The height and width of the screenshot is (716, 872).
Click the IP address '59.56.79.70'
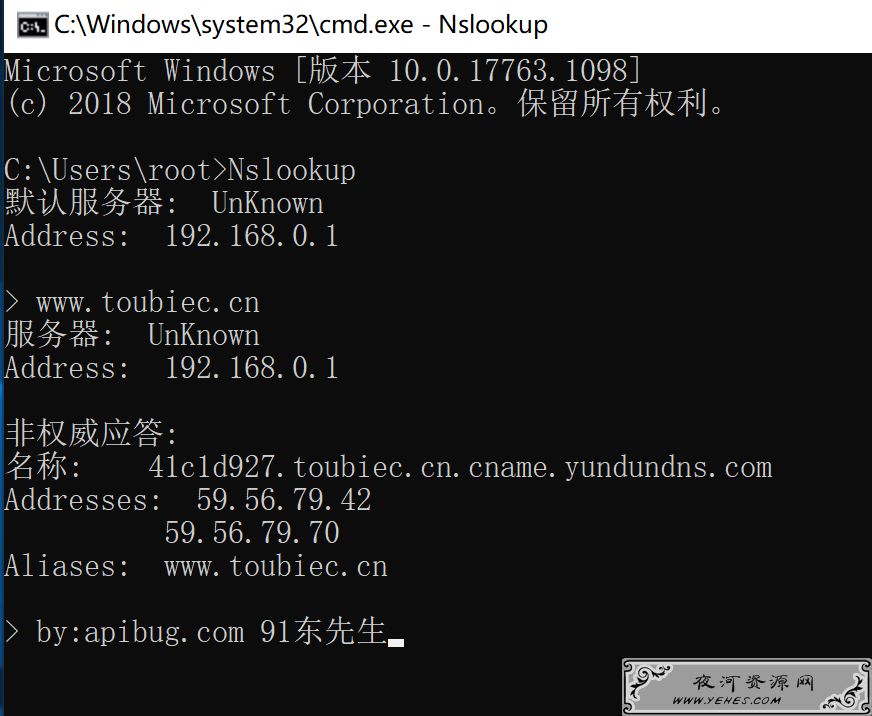click(252, 533)
